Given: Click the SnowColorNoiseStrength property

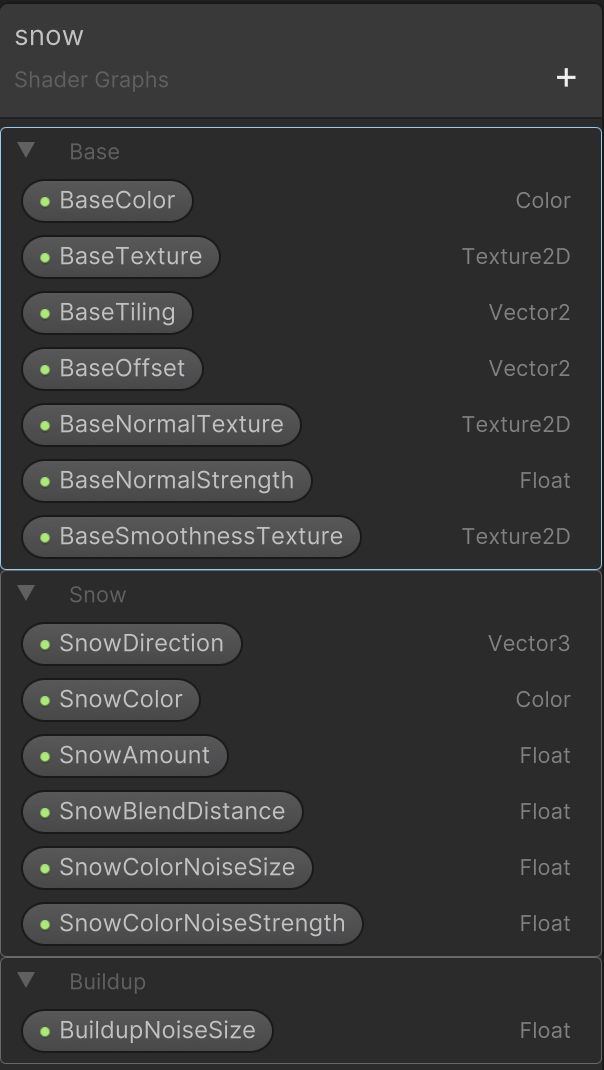Looking at the screenshot, I should point(192,923).
